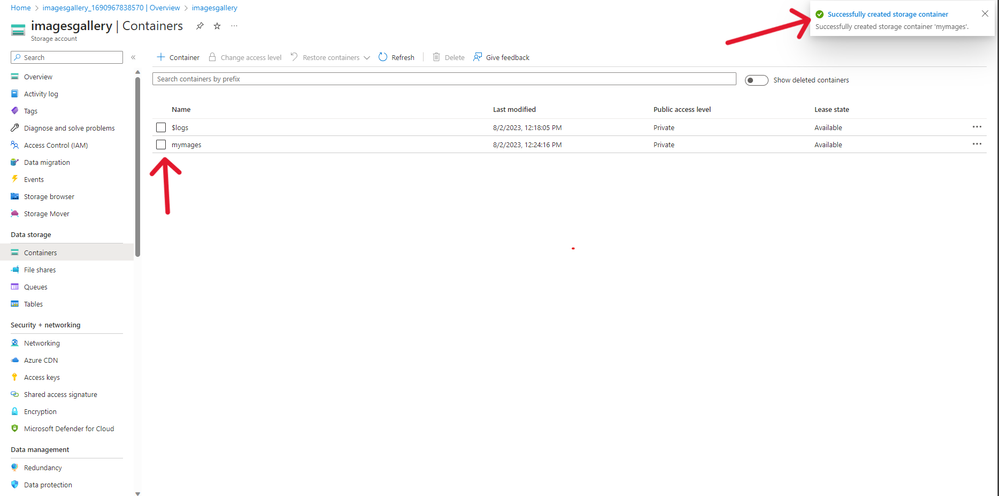This screenshot has height=496, width=999.
Task: Click $logs timestamp 8/2/2023, 12:18:05 PM
Action: point(527,127)
